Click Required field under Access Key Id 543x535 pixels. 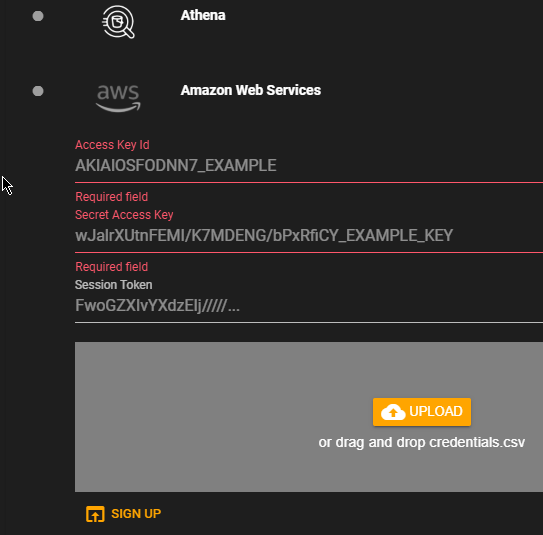112,197
